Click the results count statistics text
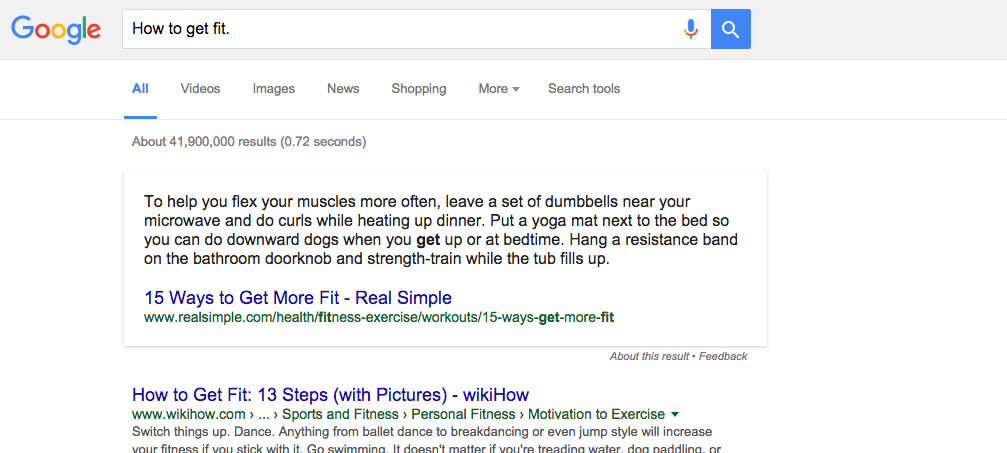The height and width of the screenshot is (453, 1007). coord(249,142)
